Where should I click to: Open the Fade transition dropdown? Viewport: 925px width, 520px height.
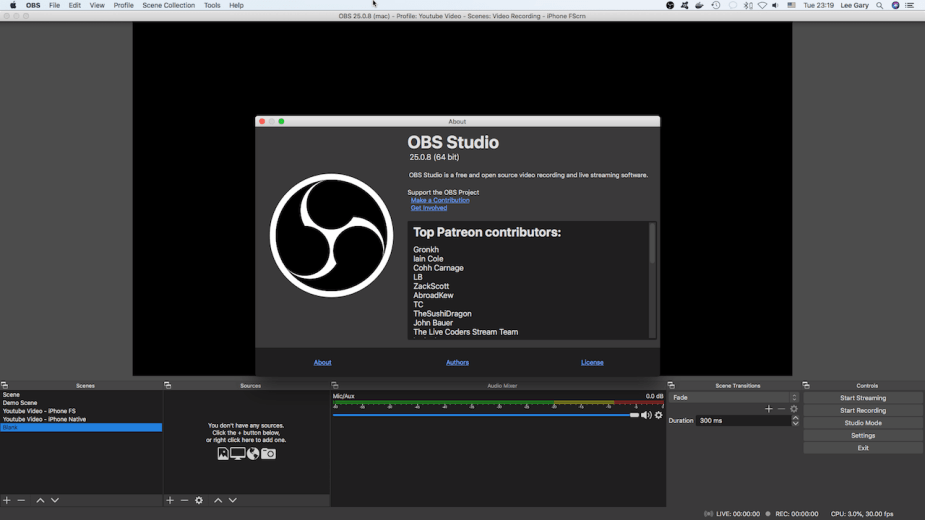[x=733, y=398]
